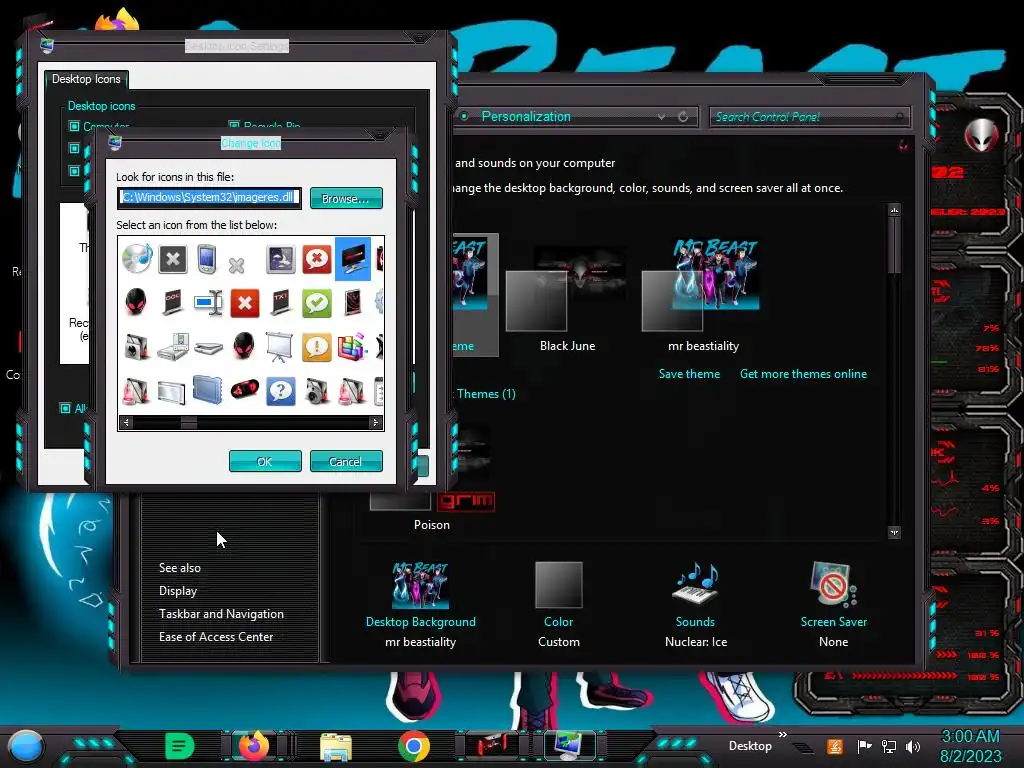Choose alien head icon beside projector screen icon
The height and width of the screenshot is (768, 1024).
[x=244, y=346]
